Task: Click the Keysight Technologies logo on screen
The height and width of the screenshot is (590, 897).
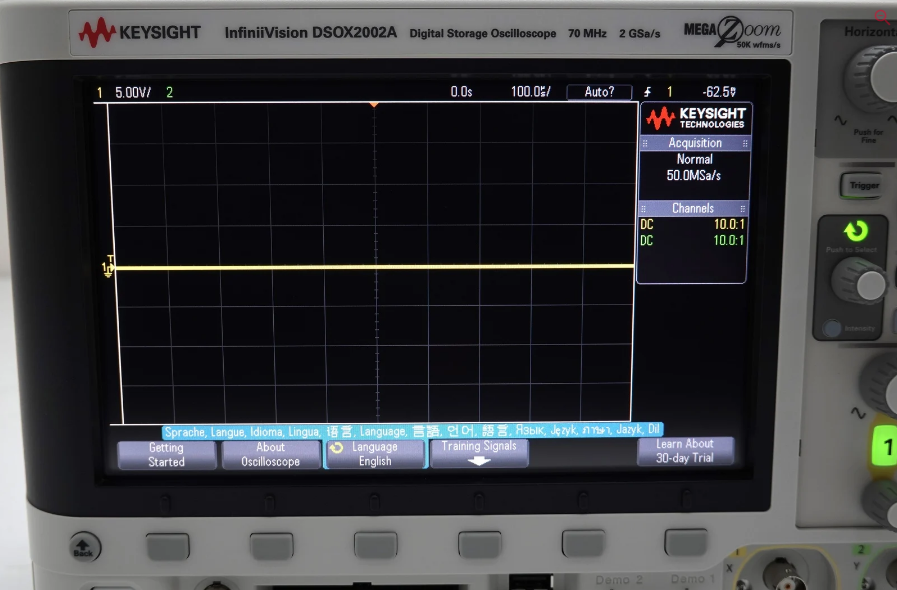Action: 695,118
